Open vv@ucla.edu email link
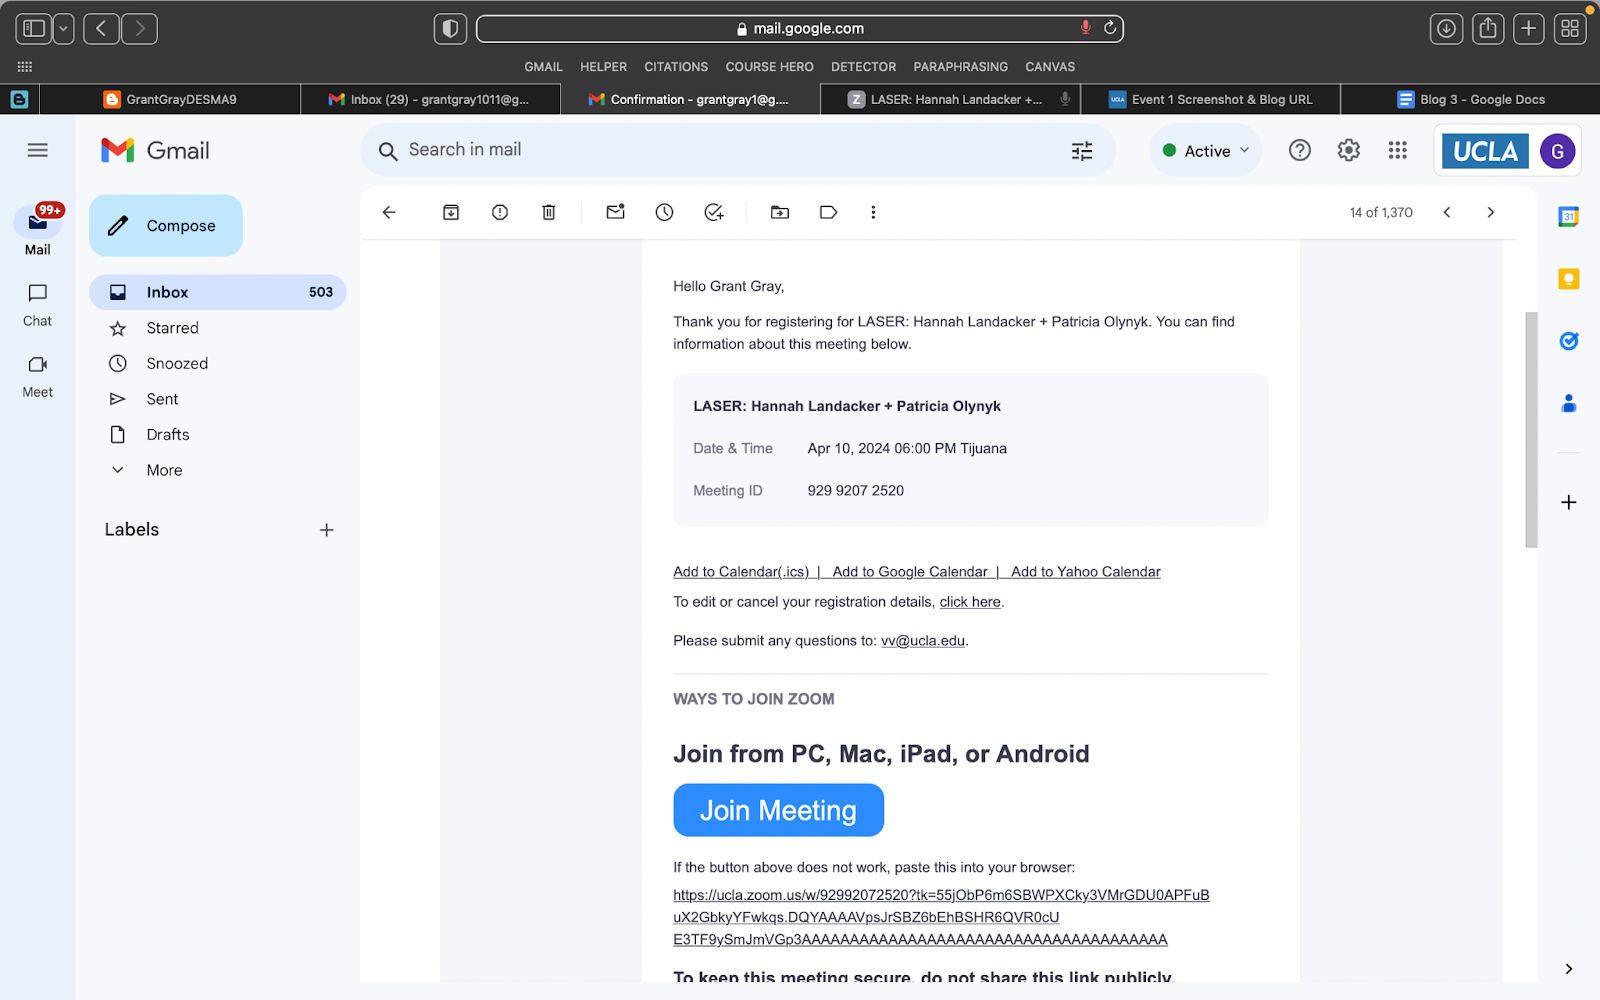The image size is (1600, 1000). pos(923,641)
